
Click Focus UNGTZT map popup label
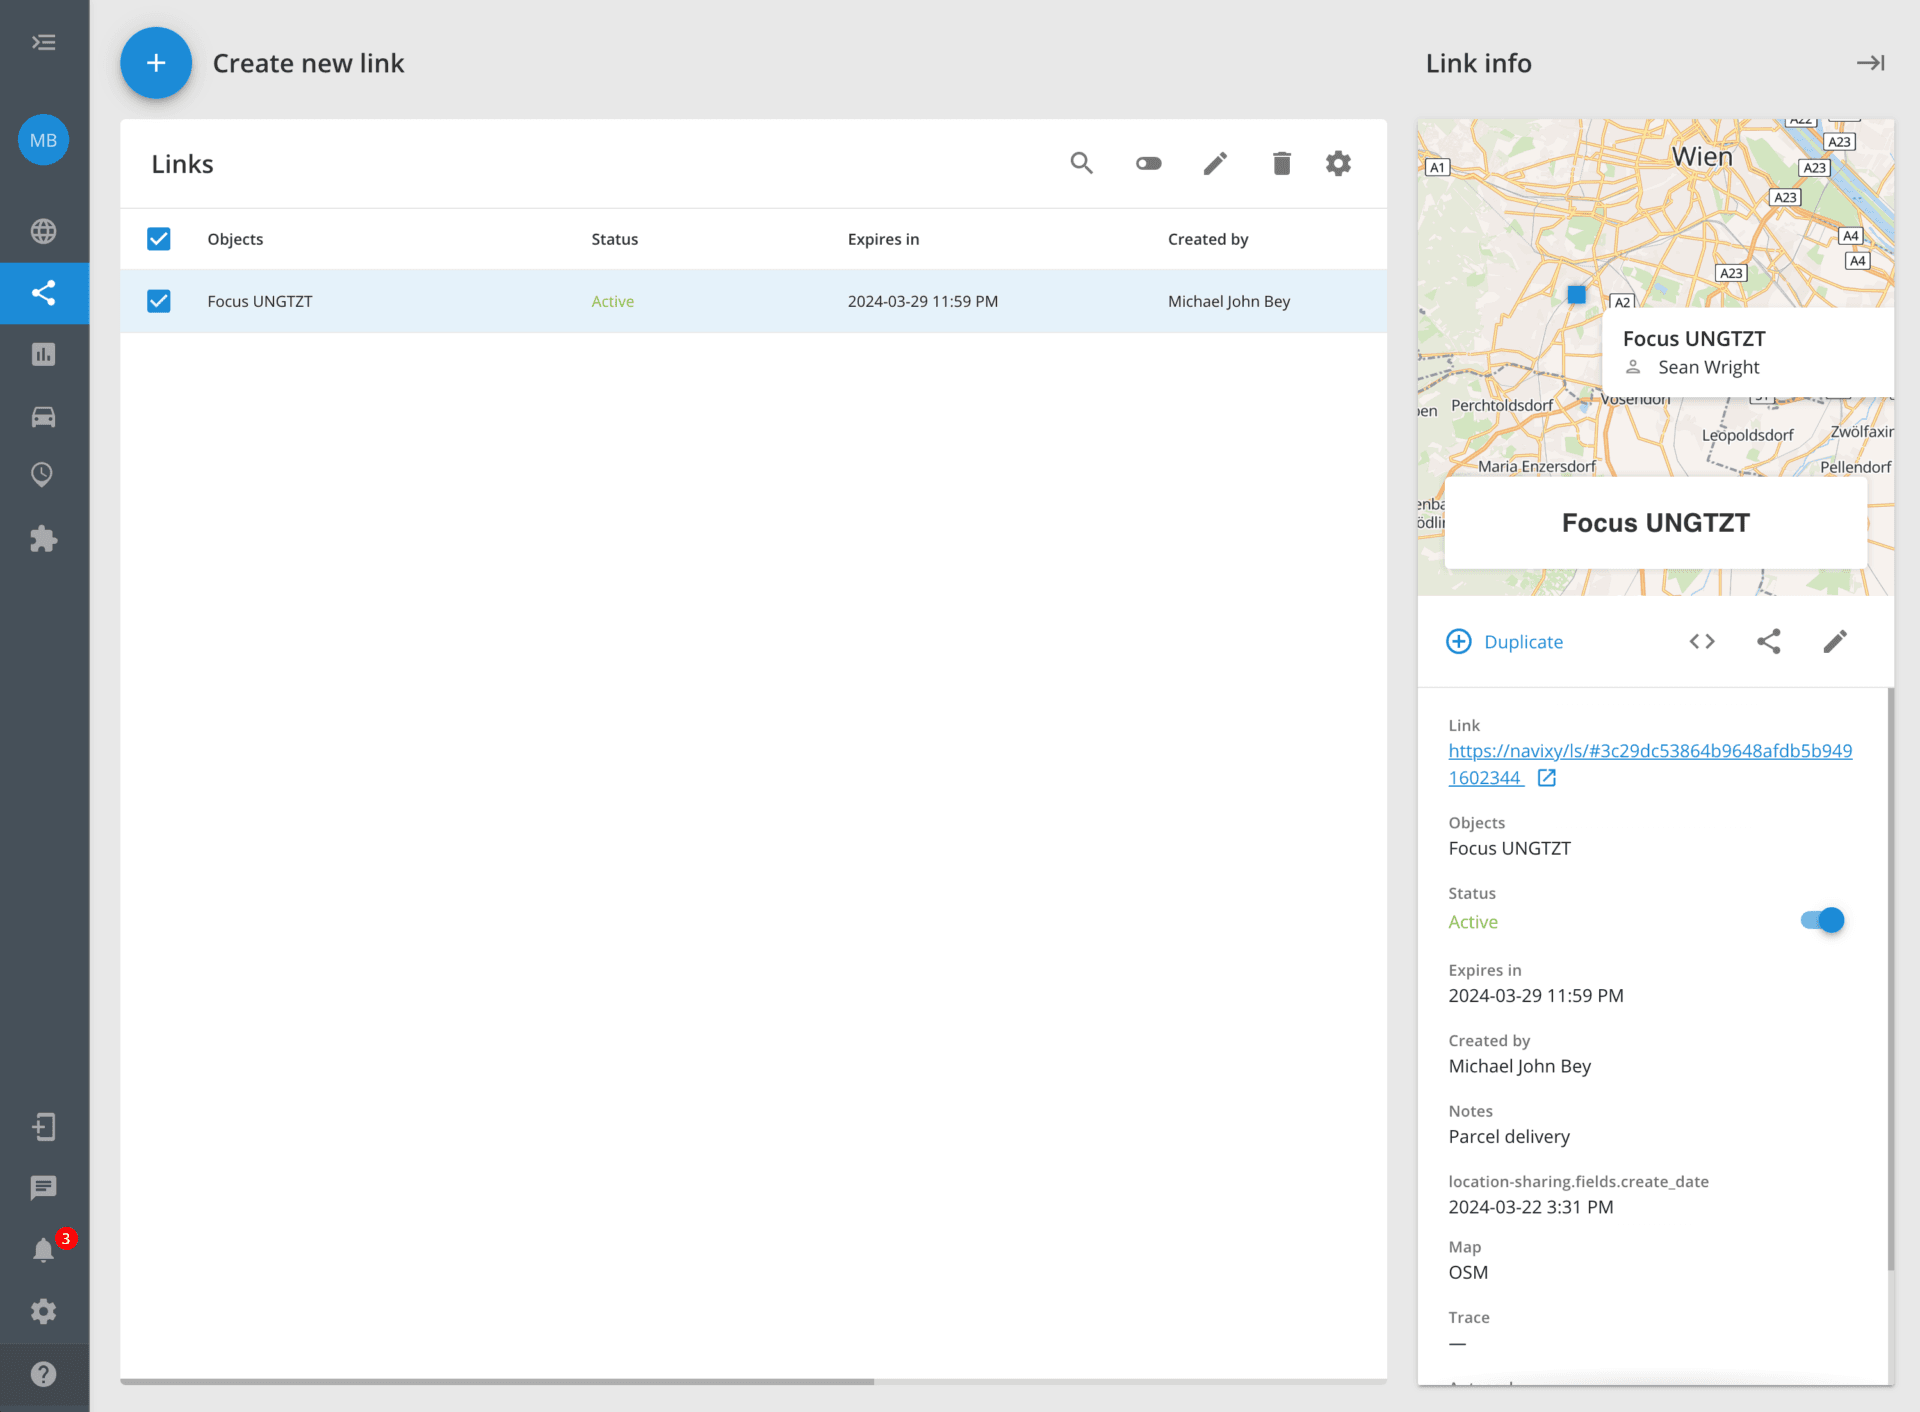[x=1694, y=339]
